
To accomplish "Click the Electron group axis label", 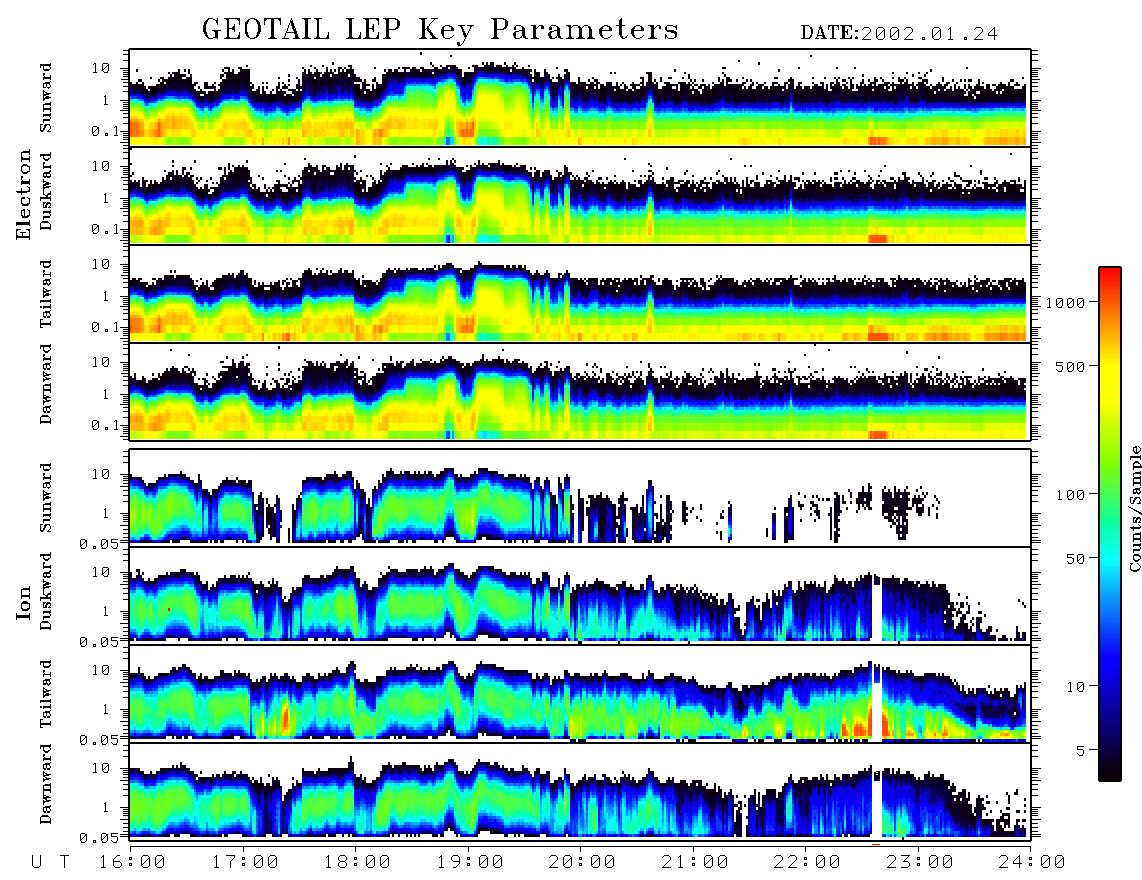I will pos(24,194).
